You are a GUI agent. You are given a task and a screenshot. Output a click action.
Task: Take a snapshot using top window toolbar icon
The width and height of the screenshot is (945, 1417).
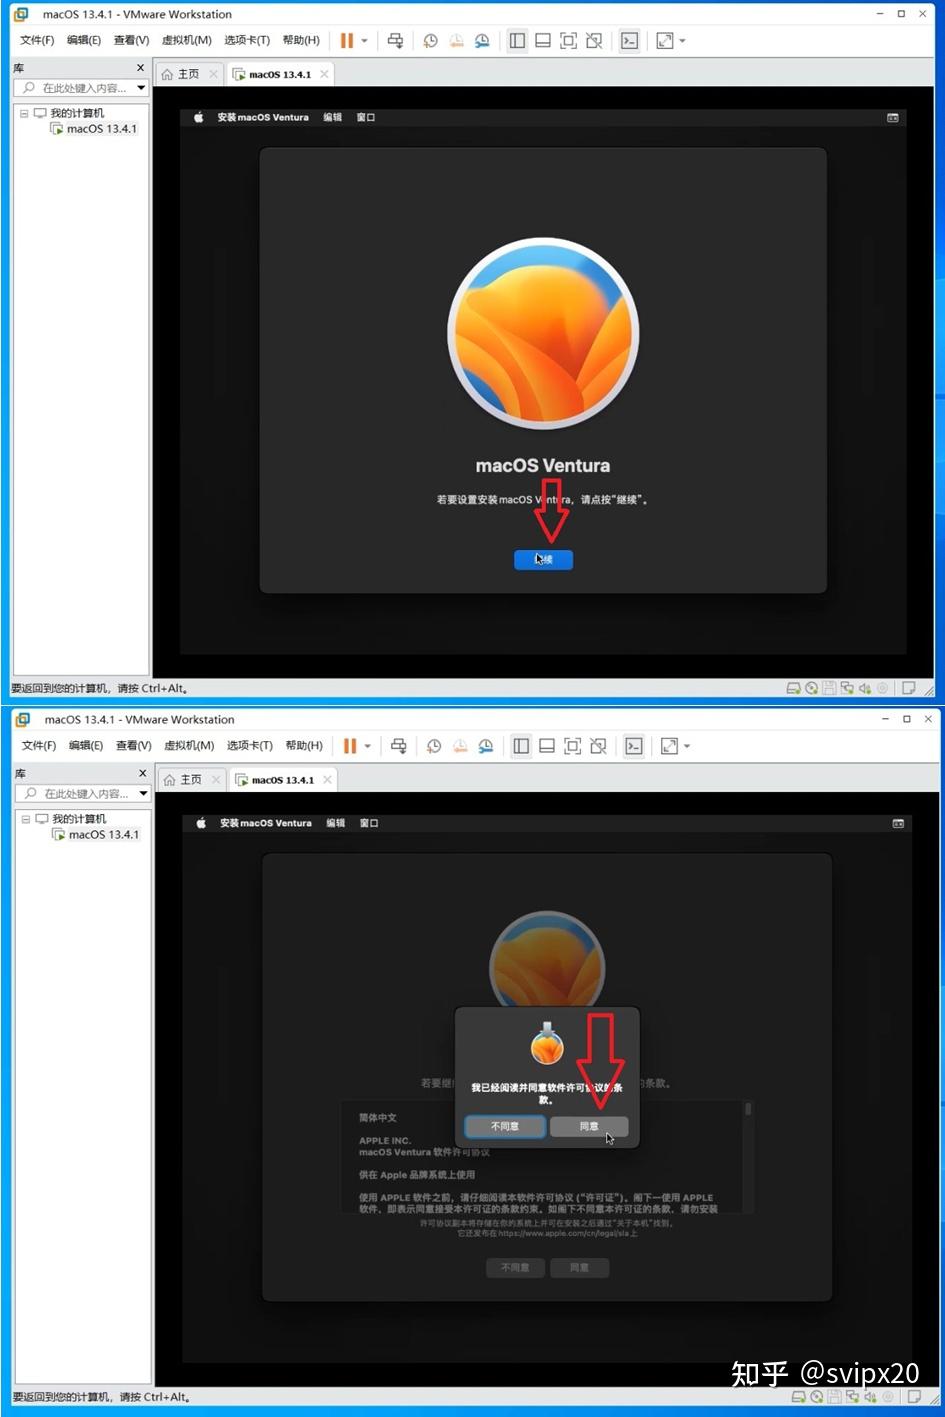430,41
